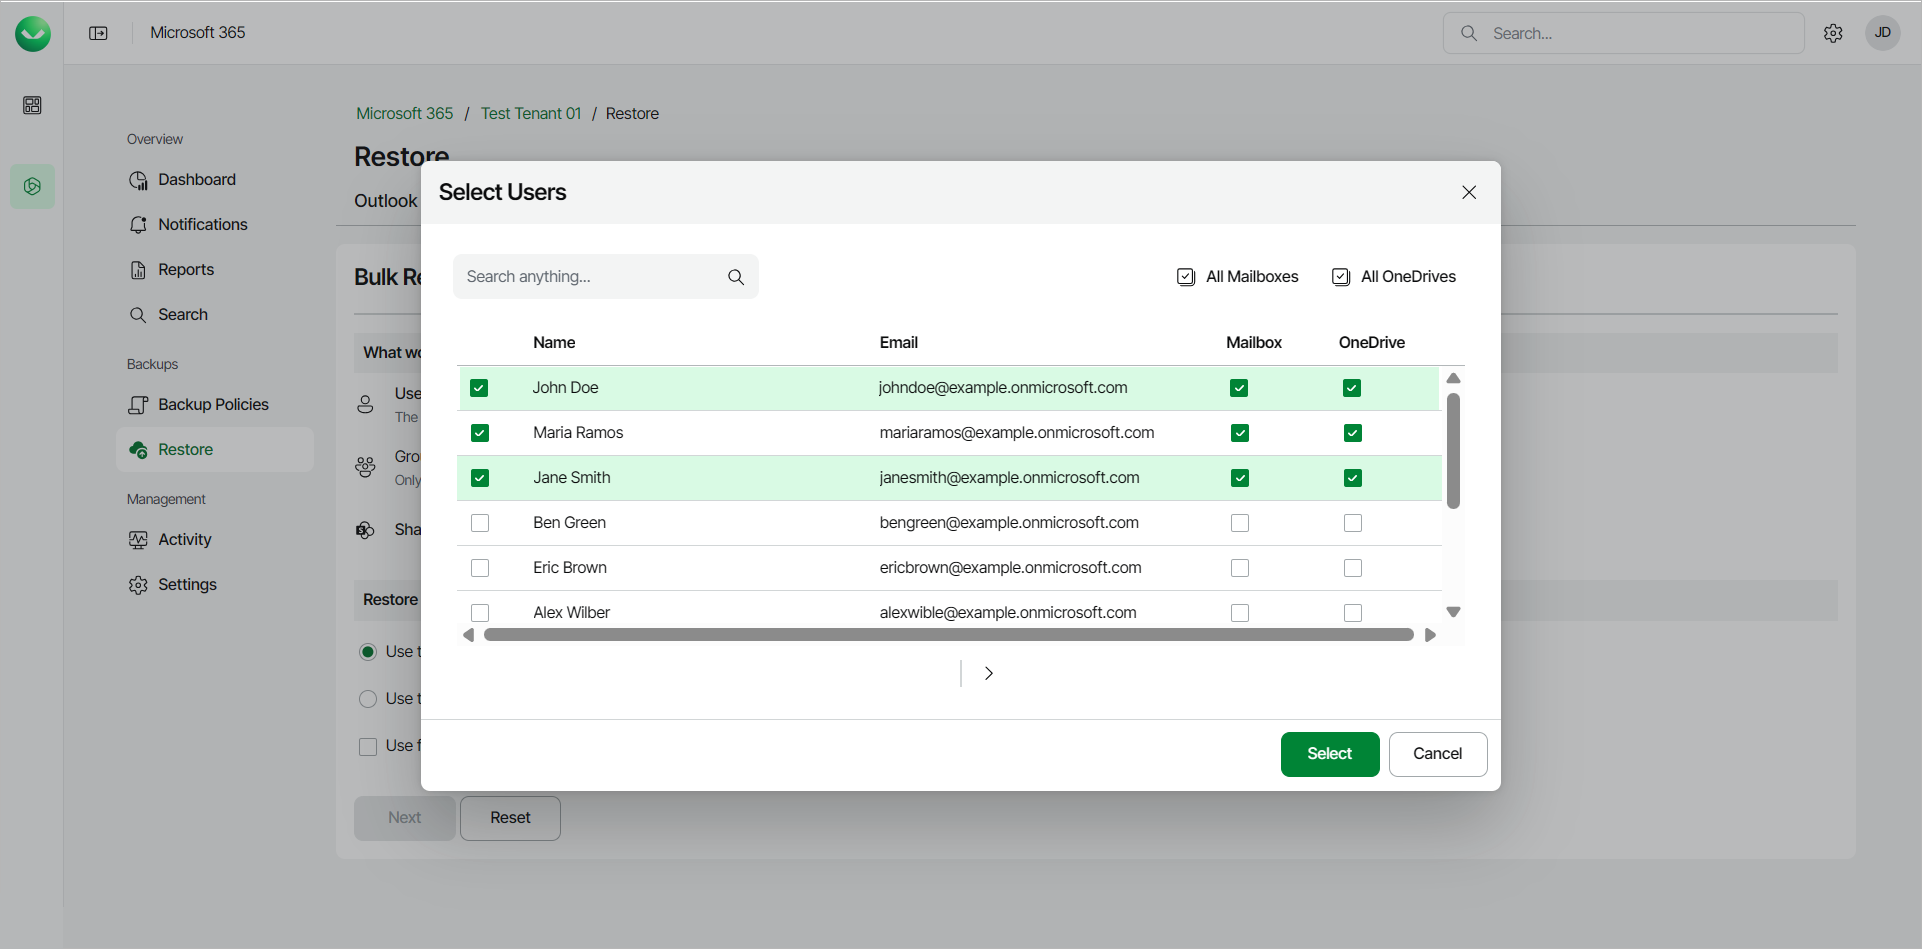Open Backup Policies icon in sidebar
The width and height of the screenshot is (1922, 949).
(138, 405)
